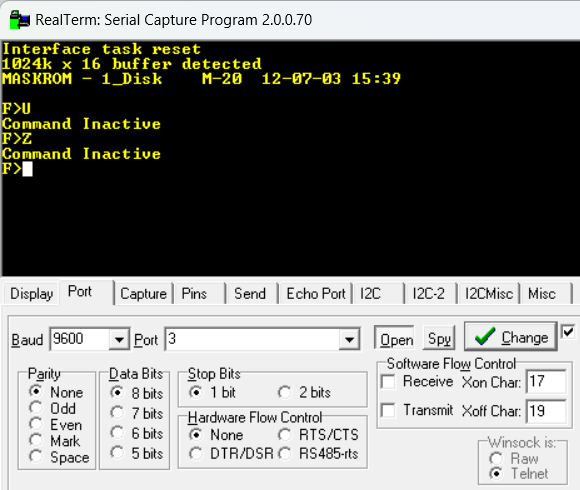Viewport: 580px width, 490px height.
Task: Switch to the Display tab
Action: point(31,294)
